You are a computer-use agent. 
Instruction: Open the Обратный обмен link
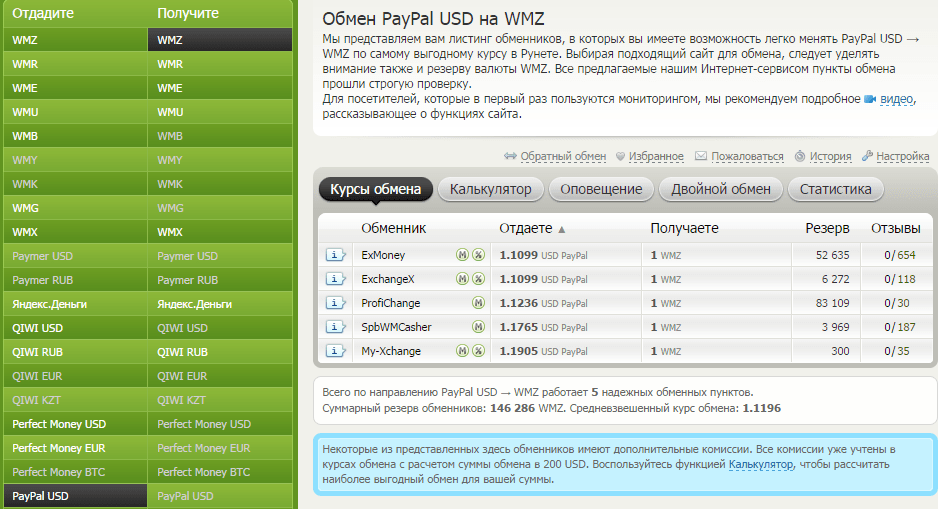(563, 157)
